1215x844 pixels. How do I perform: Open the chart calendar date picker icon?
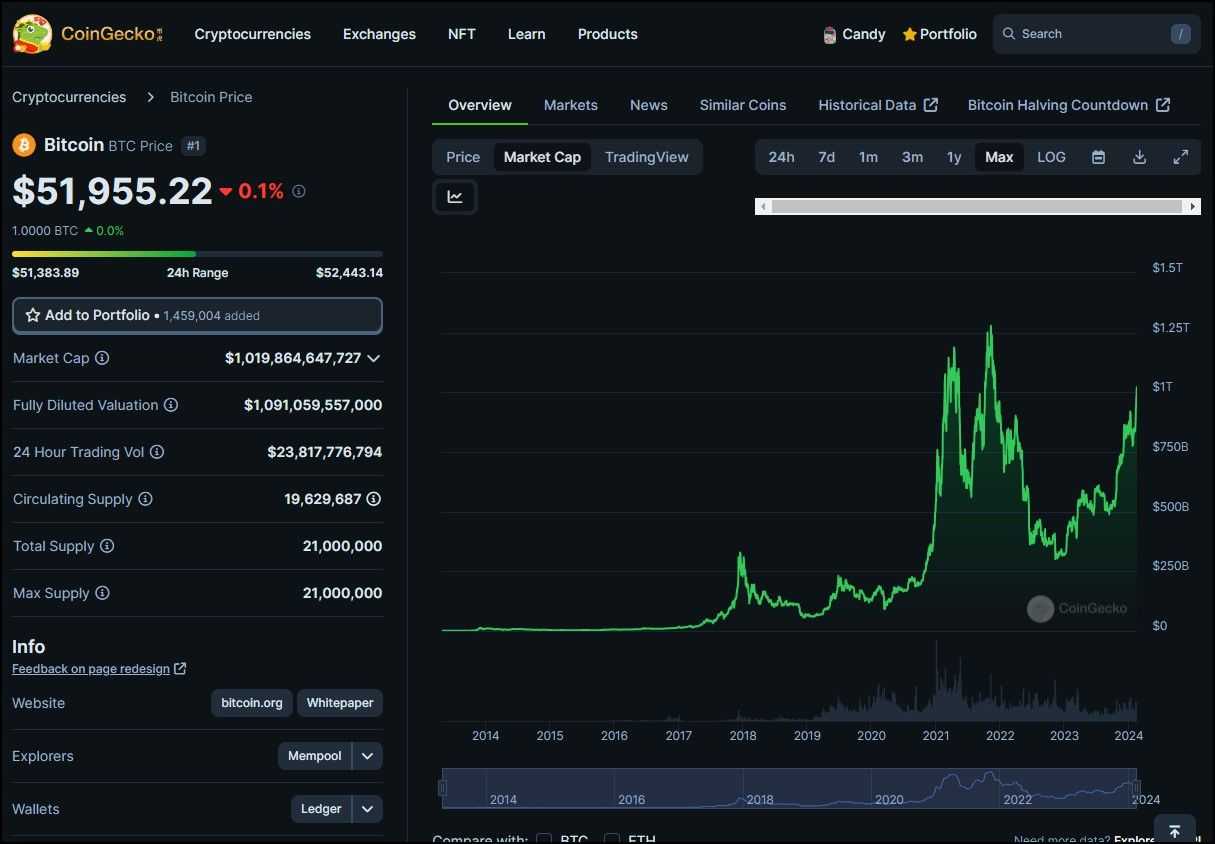pyautogui.click(x=1098, y=157)
